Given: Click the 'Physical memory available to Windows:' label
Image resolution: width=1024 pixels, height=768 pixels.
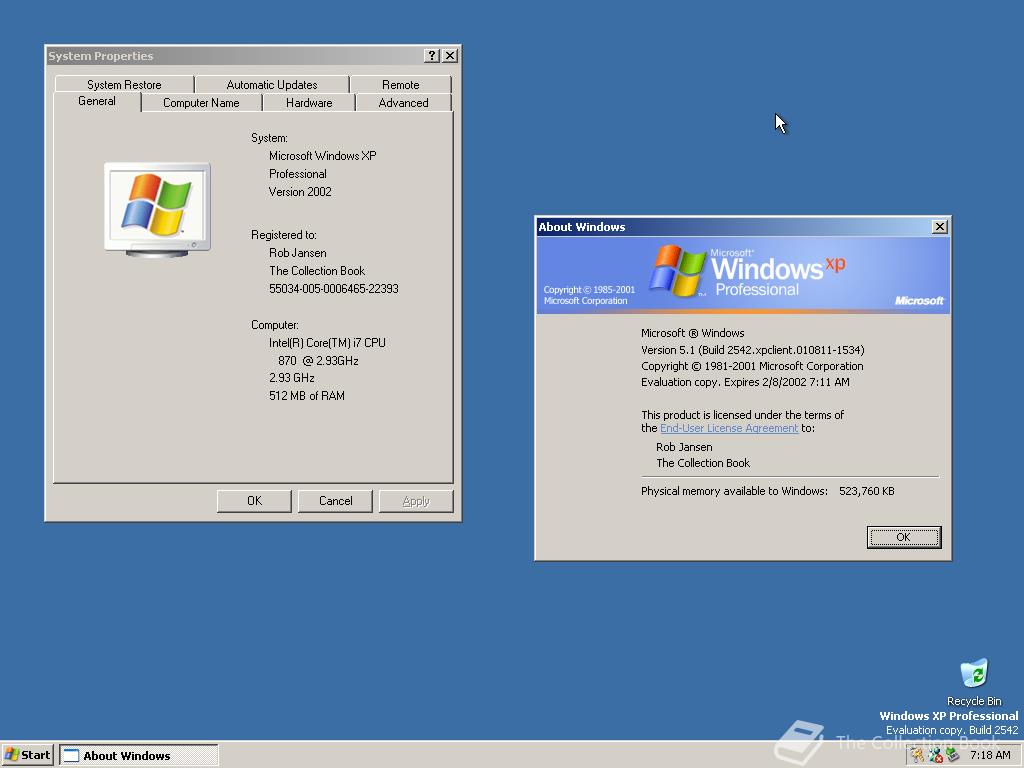Looking at the screenshot, I should point(734,491).
